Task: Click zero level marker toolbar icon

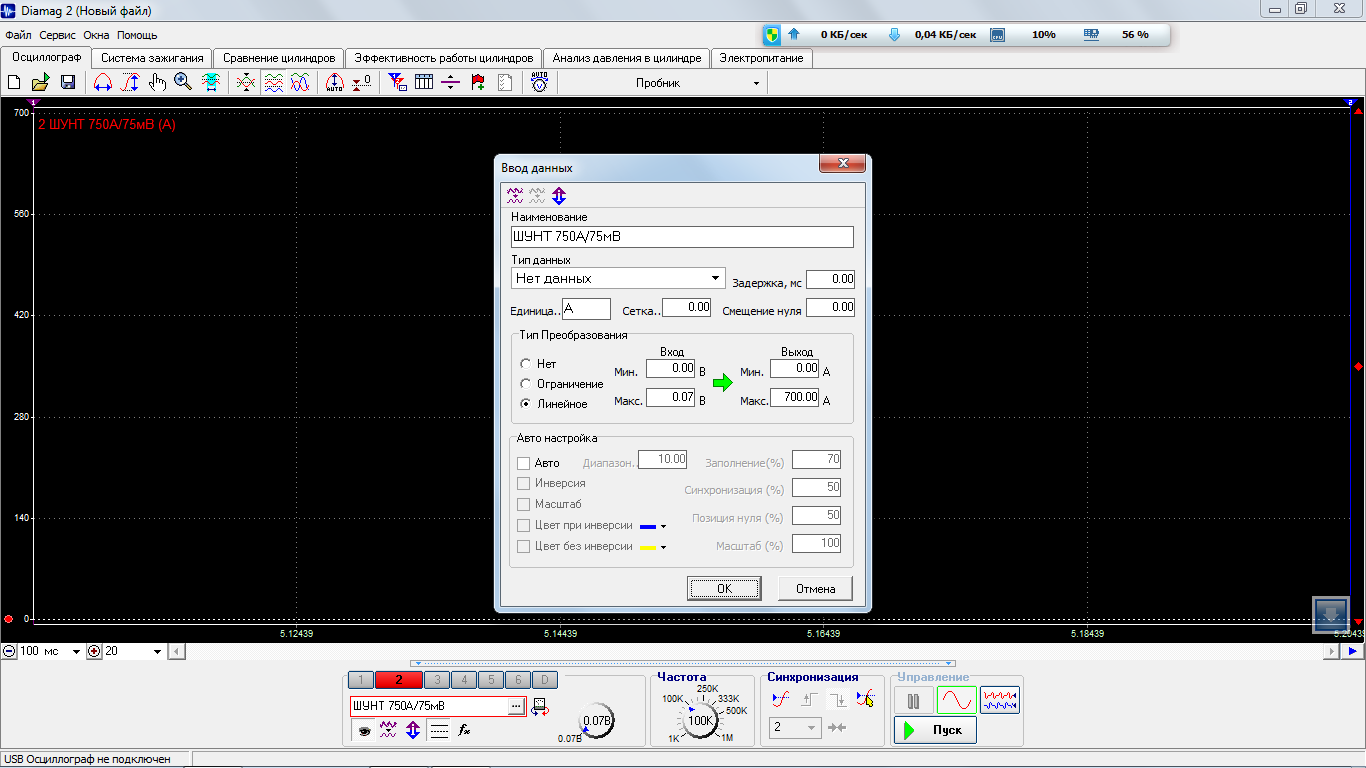Action: (x=362, y=83)
